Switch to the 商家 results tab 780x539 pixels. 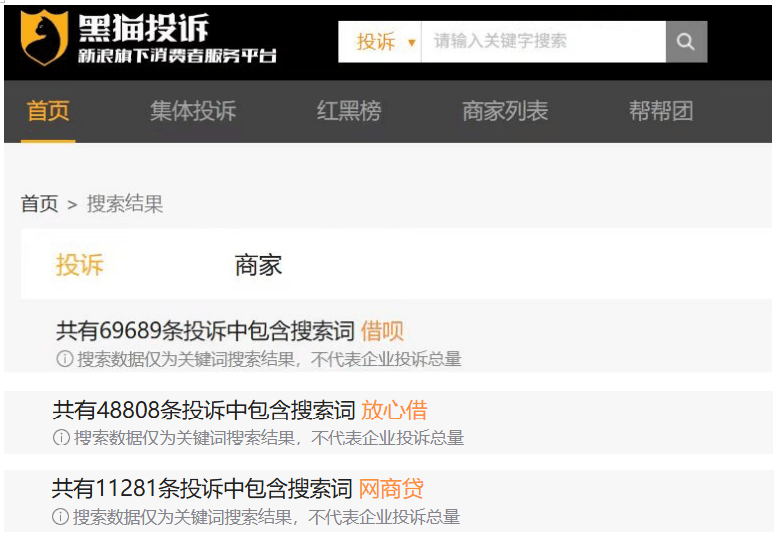pos(258,265)
